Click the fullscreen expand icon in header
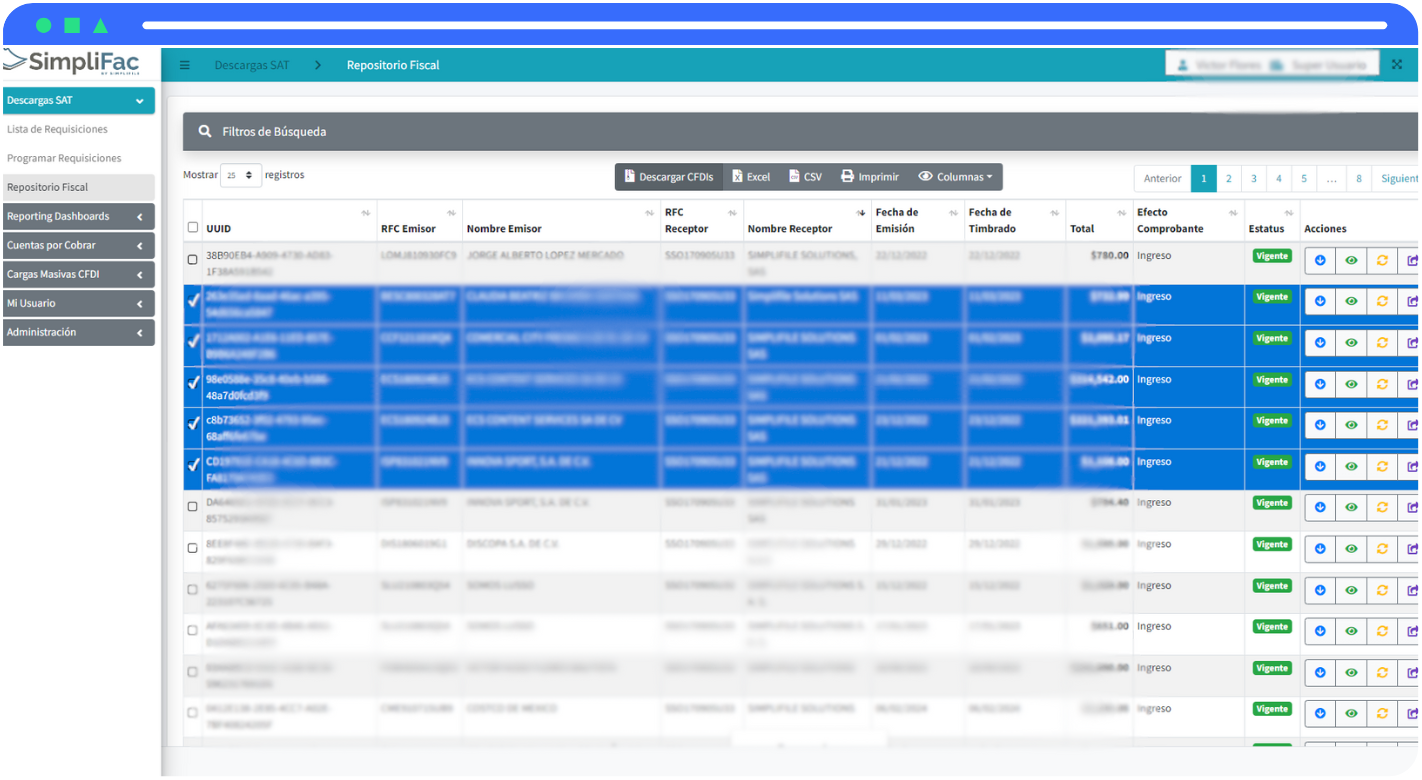 pos(1398,65)
